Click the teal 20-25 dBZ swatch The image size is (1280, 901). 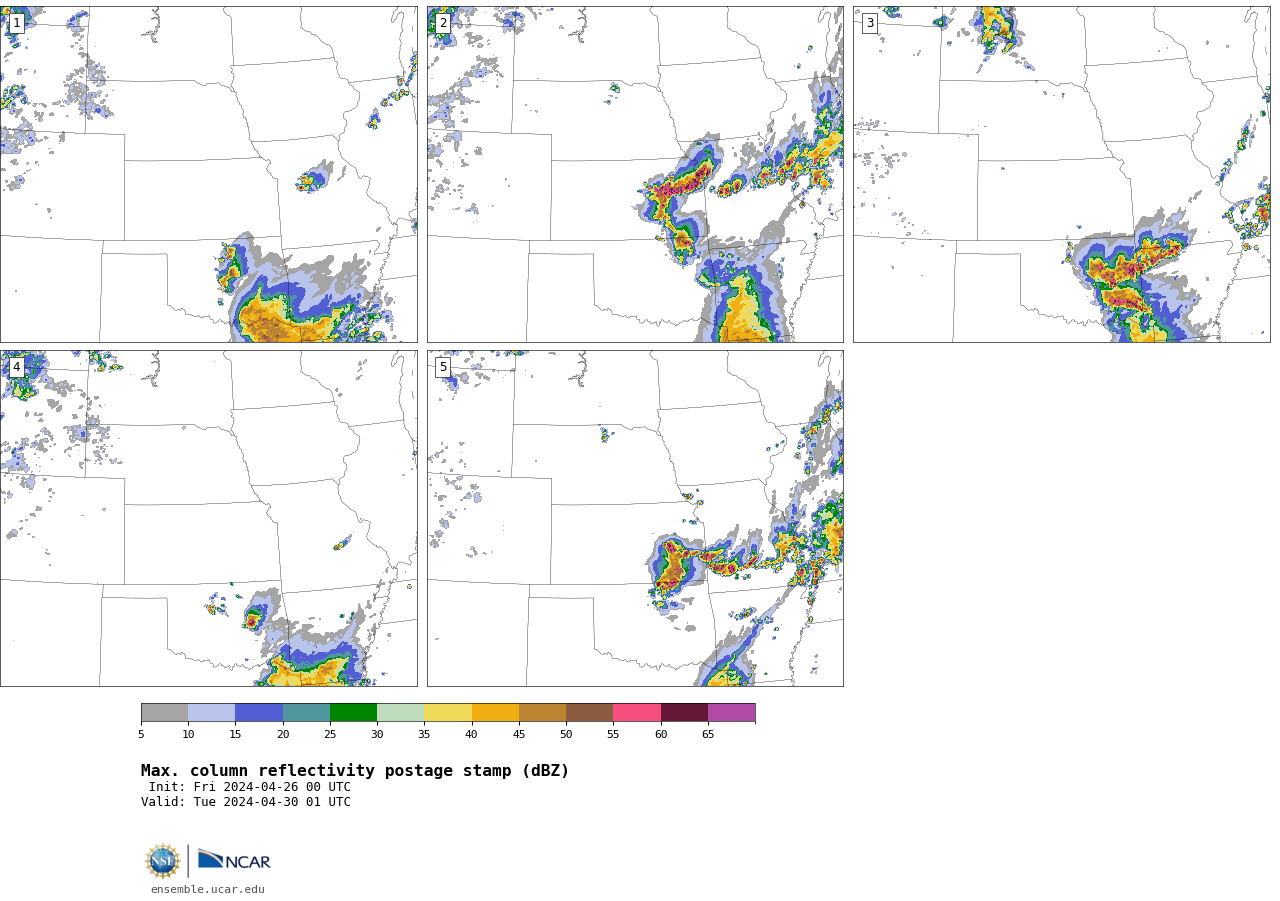click(x=306, y=713)
